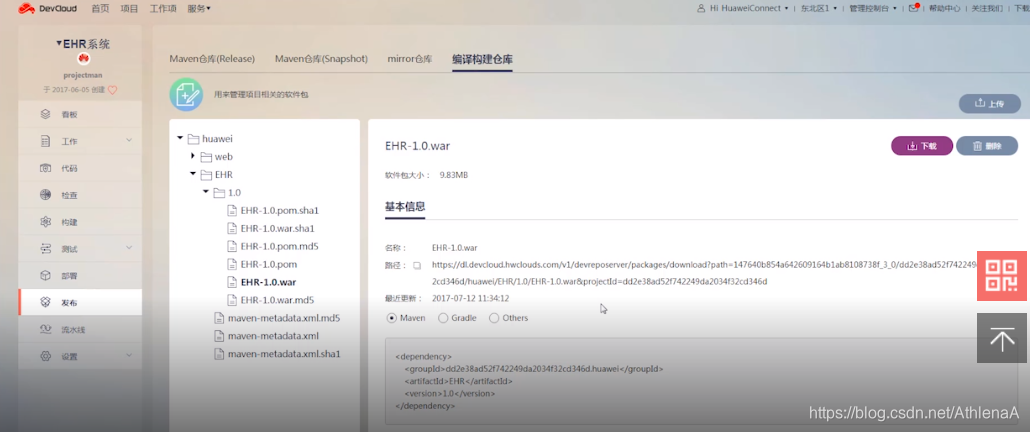Open 项目 in top menu
This screenshot has height=432, width=1030.
(x=129, y=9)
